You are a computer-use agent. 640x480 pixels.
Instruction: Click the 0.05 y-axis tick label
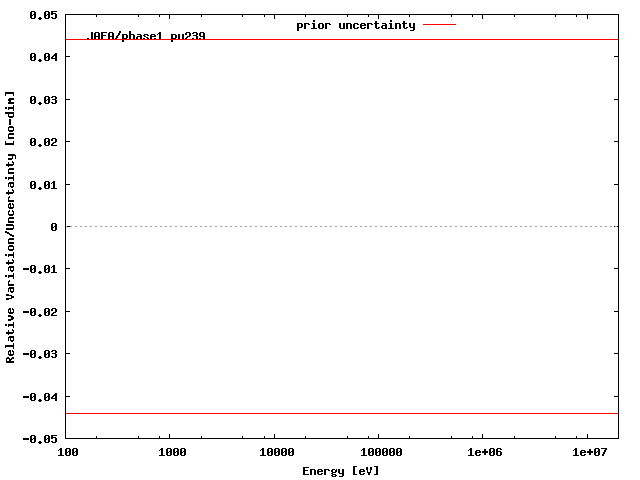click(x=43, y=15)
